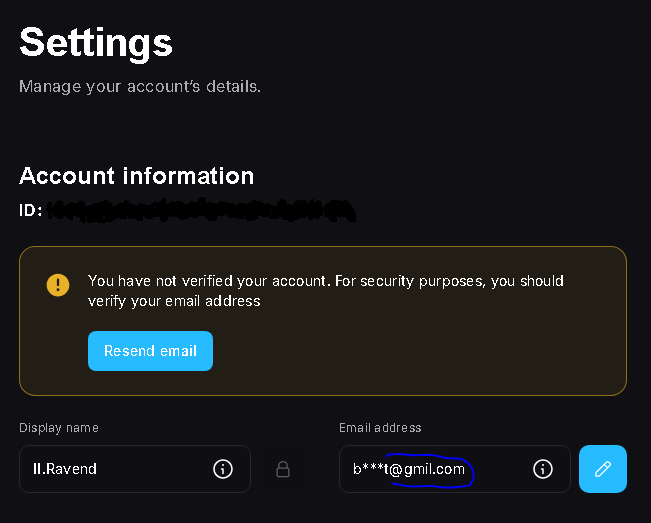The width and height of the screenshot is (651, 523).
Task: Click "Manage your account's details" subtitle
Action: point(140,87)
